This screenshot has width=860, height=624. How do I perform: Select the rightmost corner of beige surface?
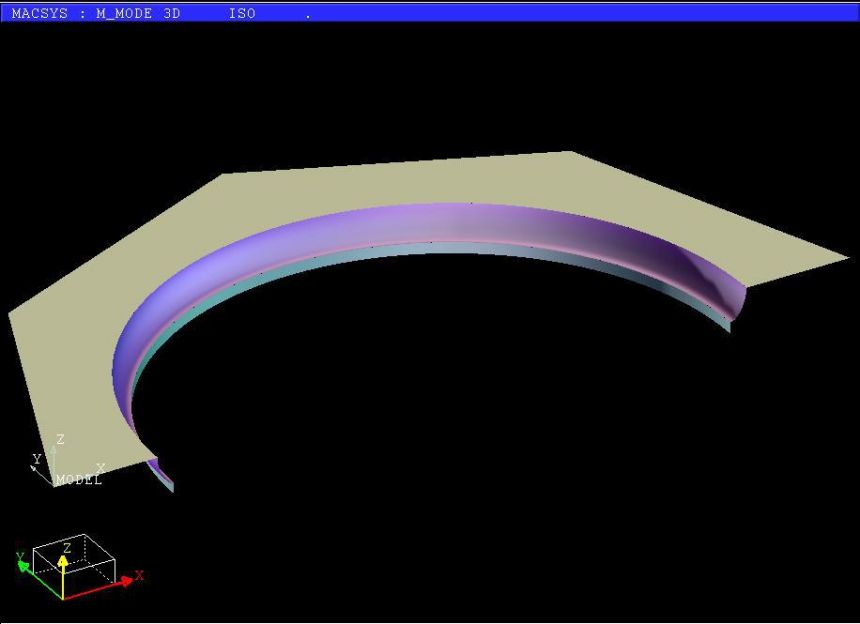tap(843, 257)
